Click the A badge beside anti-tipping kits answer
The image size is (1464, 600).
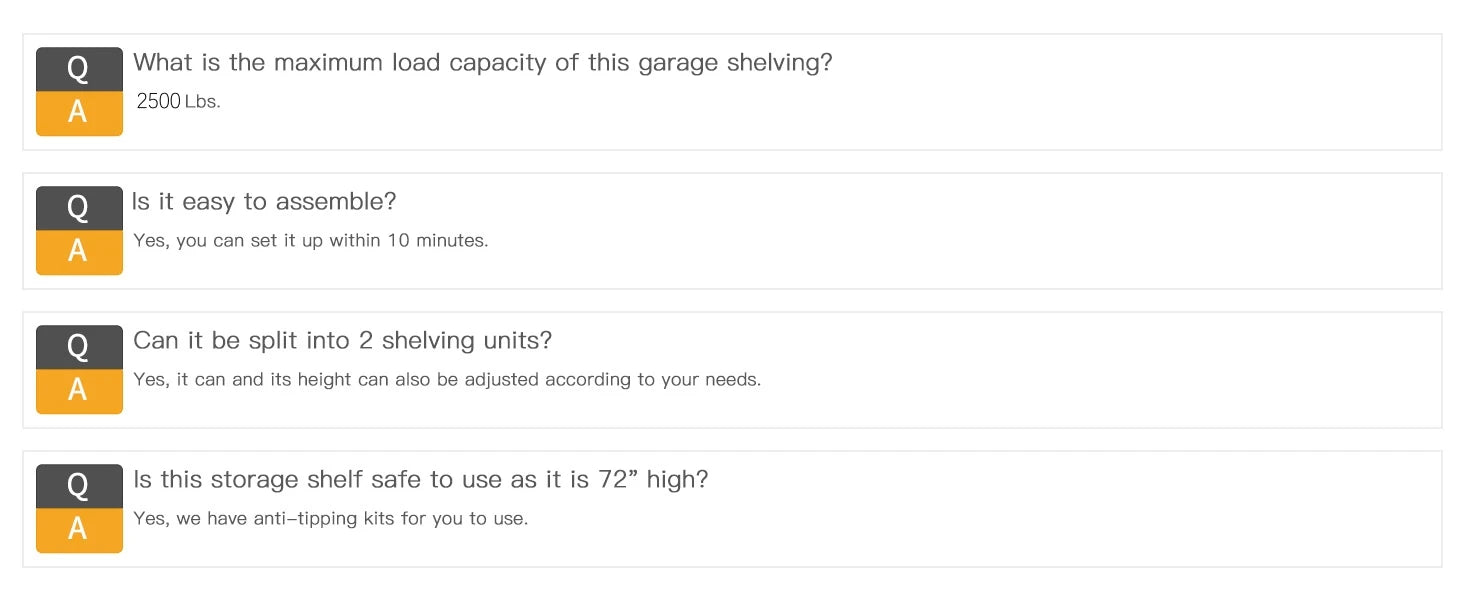click(x=79, y=530)
